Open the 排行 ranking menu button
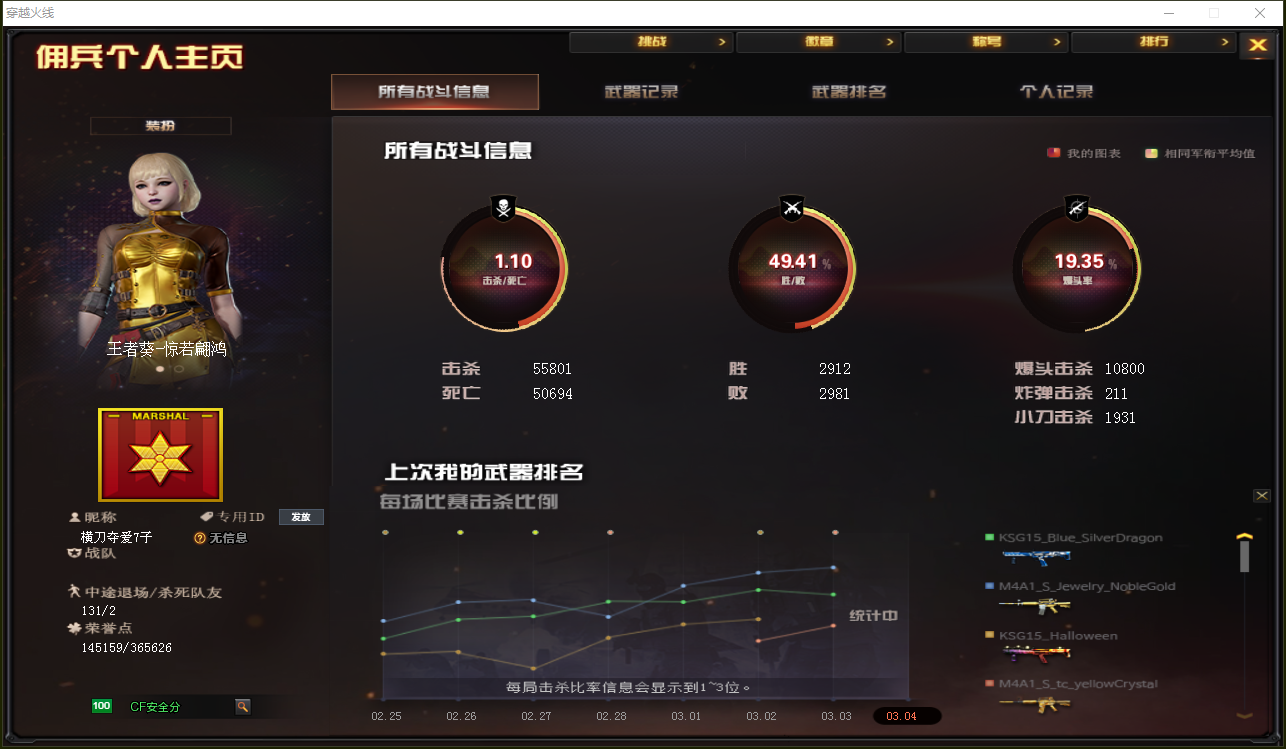The height and width of the screenshot is (749, 1286). coord(1154,42)
